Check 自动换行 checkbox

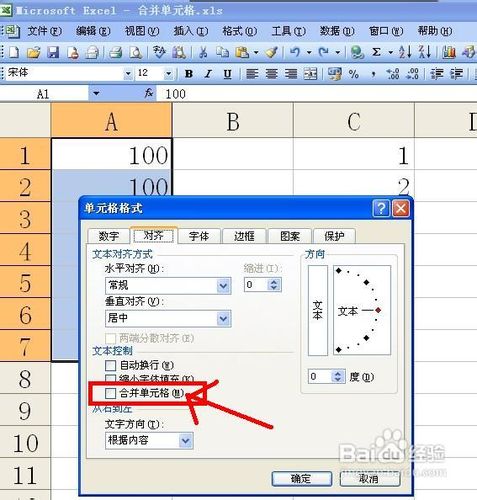tap(110, 366)
